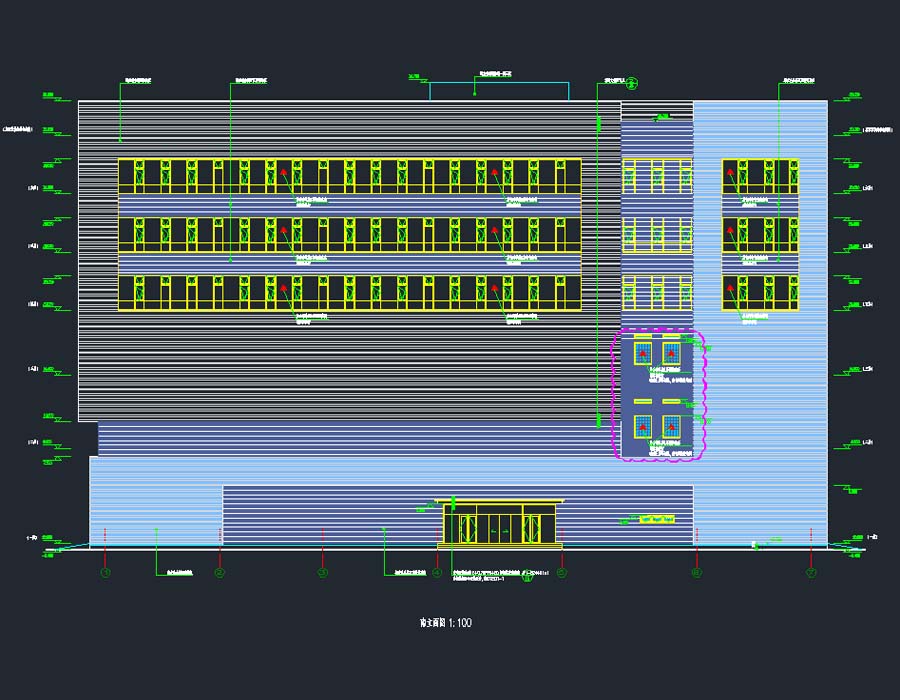
Task: Select the third grid axis bubble from left
Action: (x=322, y=573)
